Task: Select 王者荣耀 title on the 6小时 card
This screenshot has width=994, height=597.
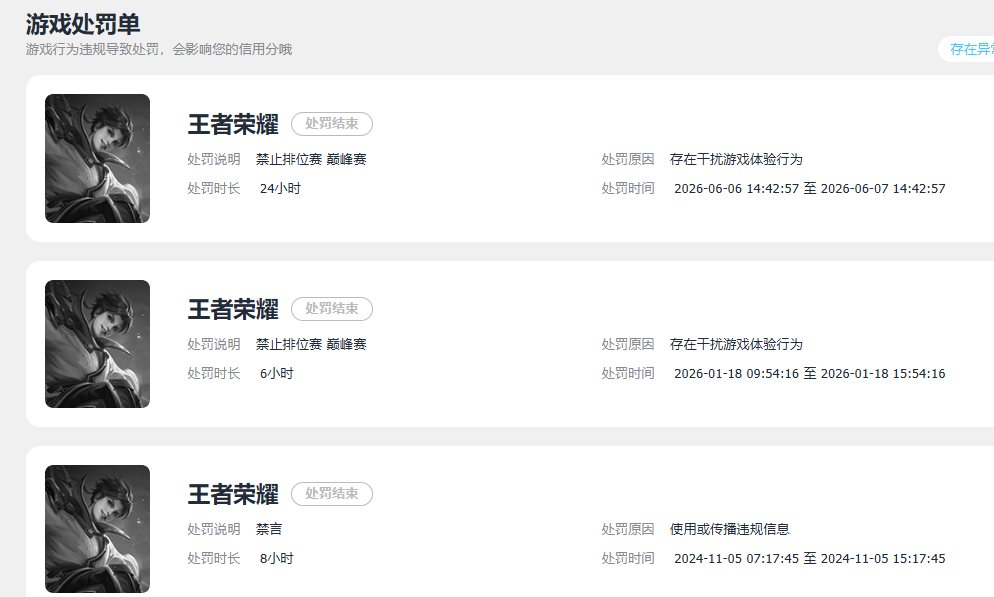Action: (233, 309)
